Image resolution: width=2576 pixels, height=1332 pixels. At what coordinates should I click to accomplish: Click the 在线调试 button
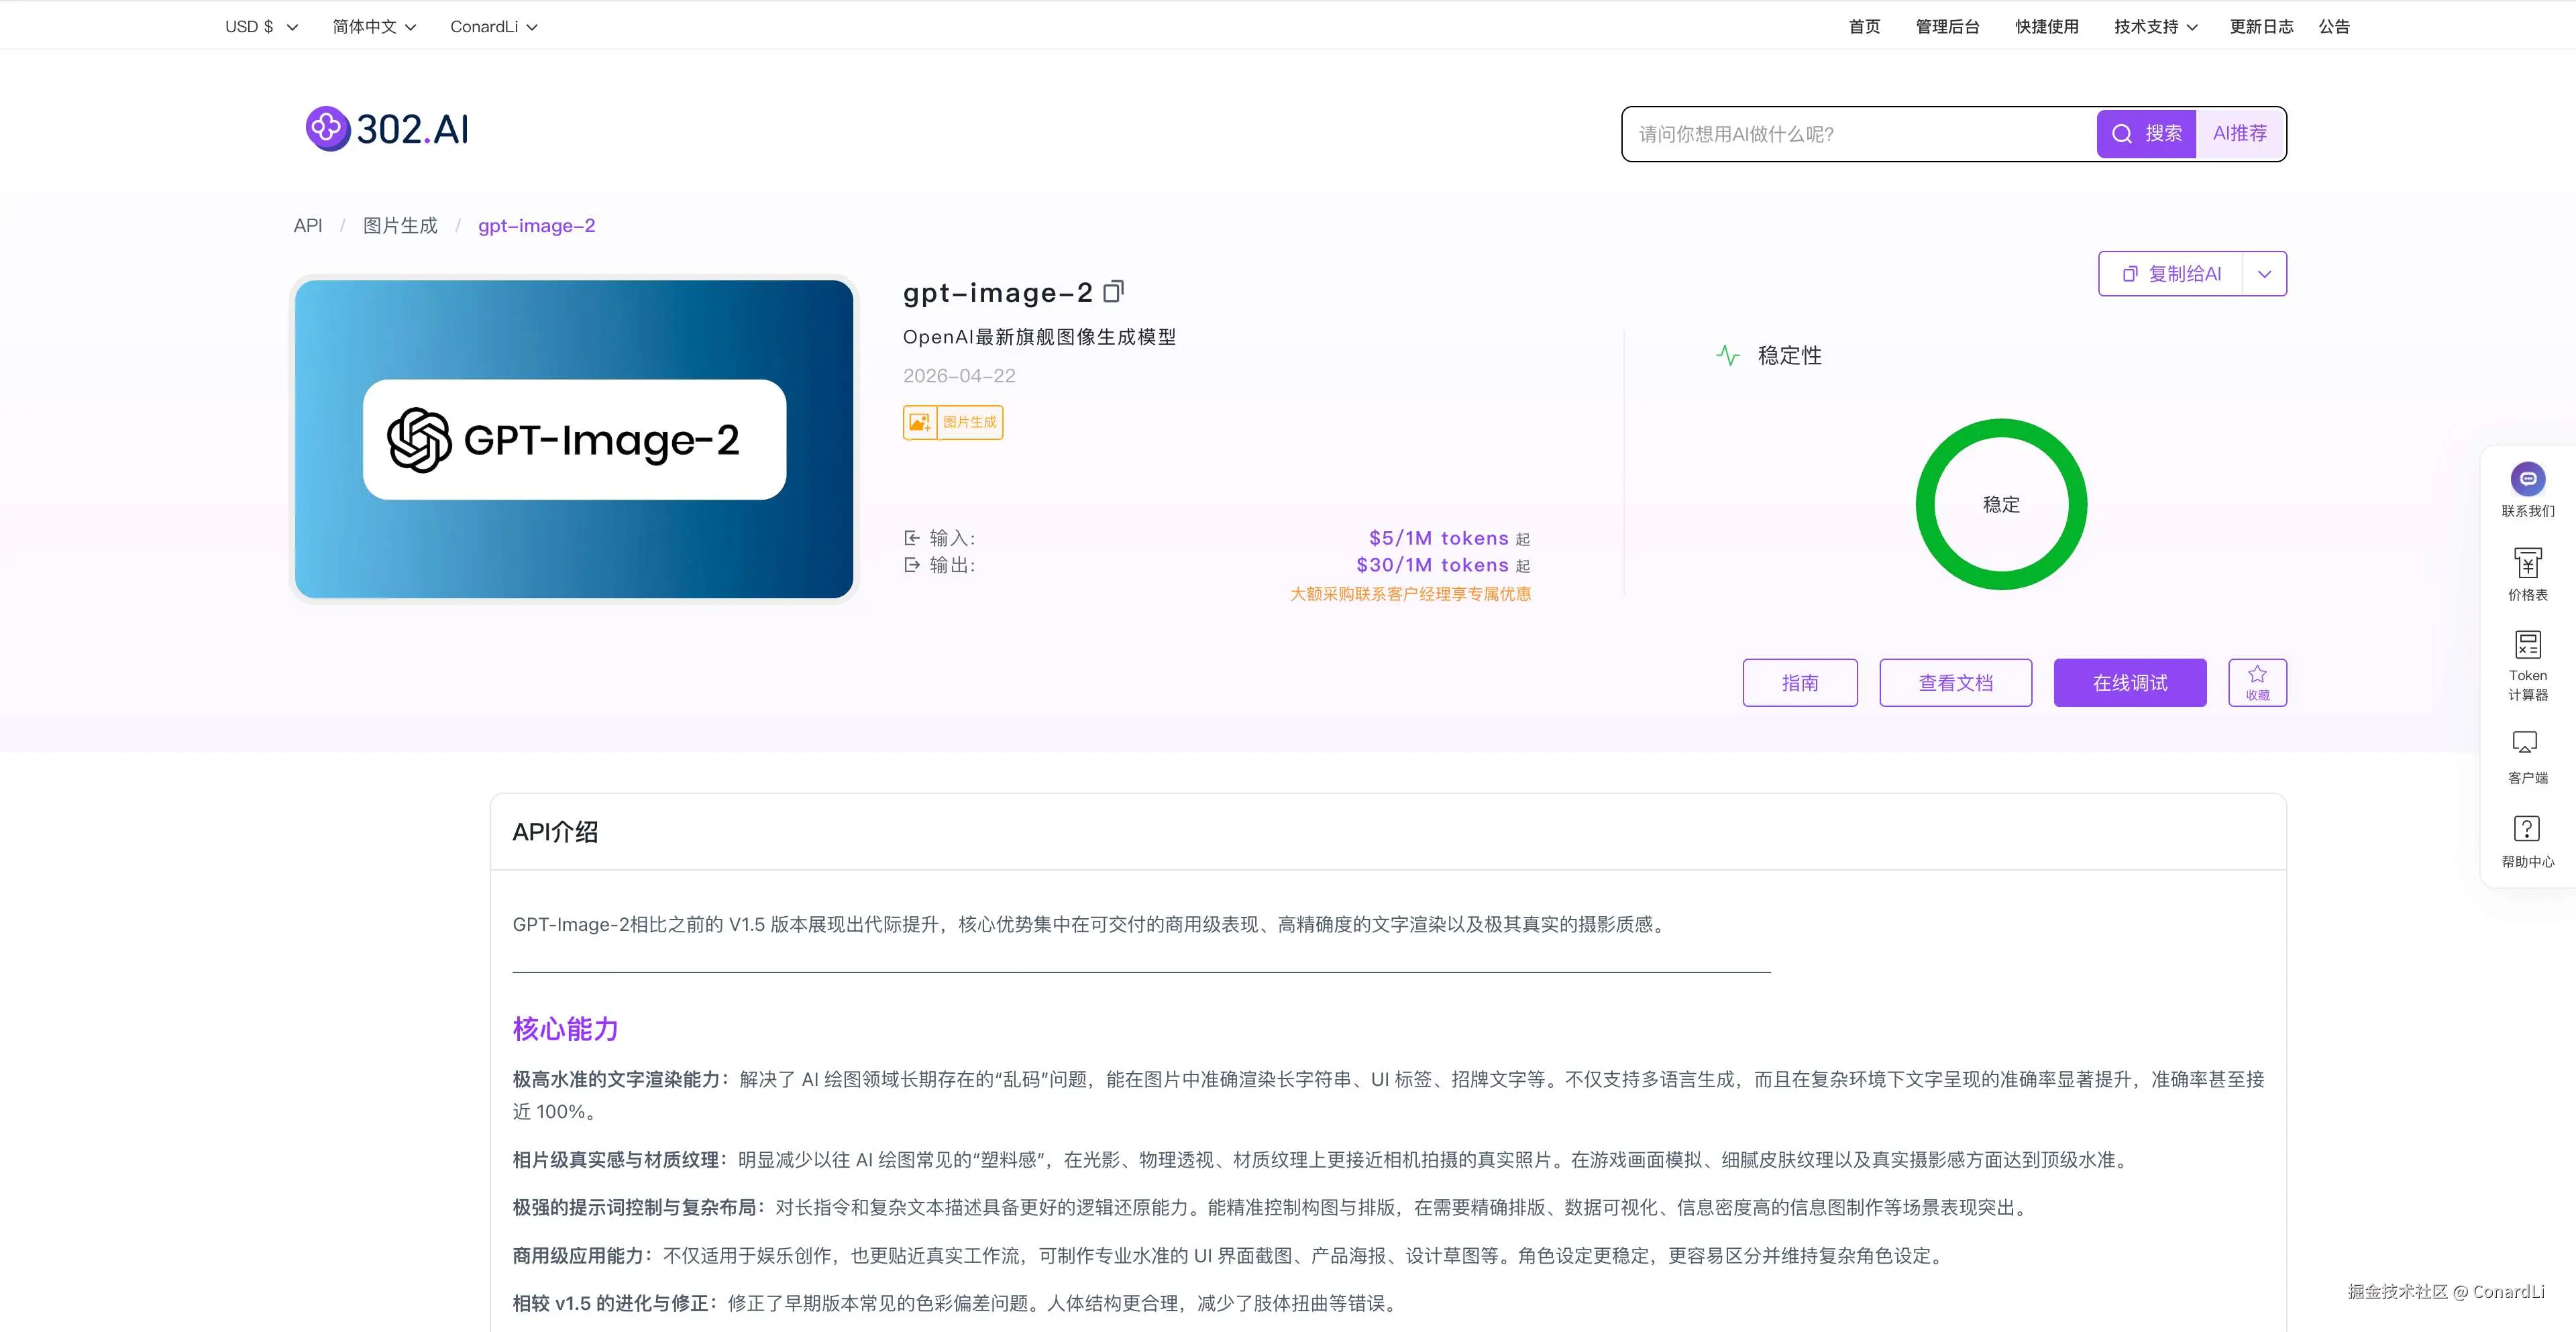click(2129, 682)
